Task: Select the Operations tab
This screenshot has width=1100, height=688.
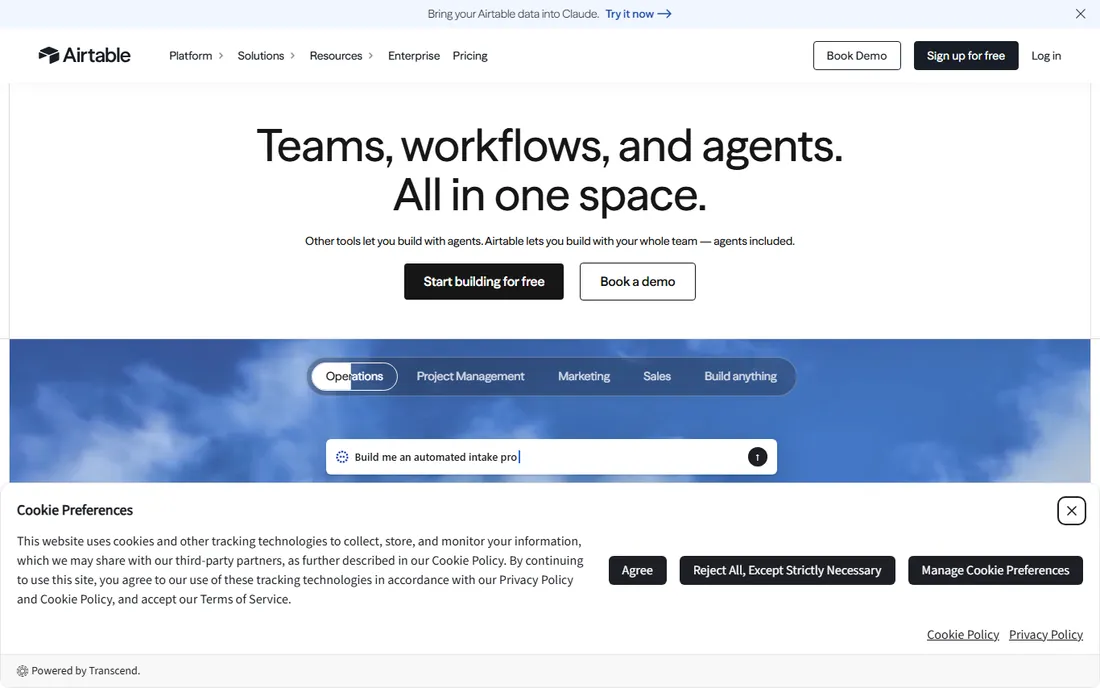Action: point(354,377)
